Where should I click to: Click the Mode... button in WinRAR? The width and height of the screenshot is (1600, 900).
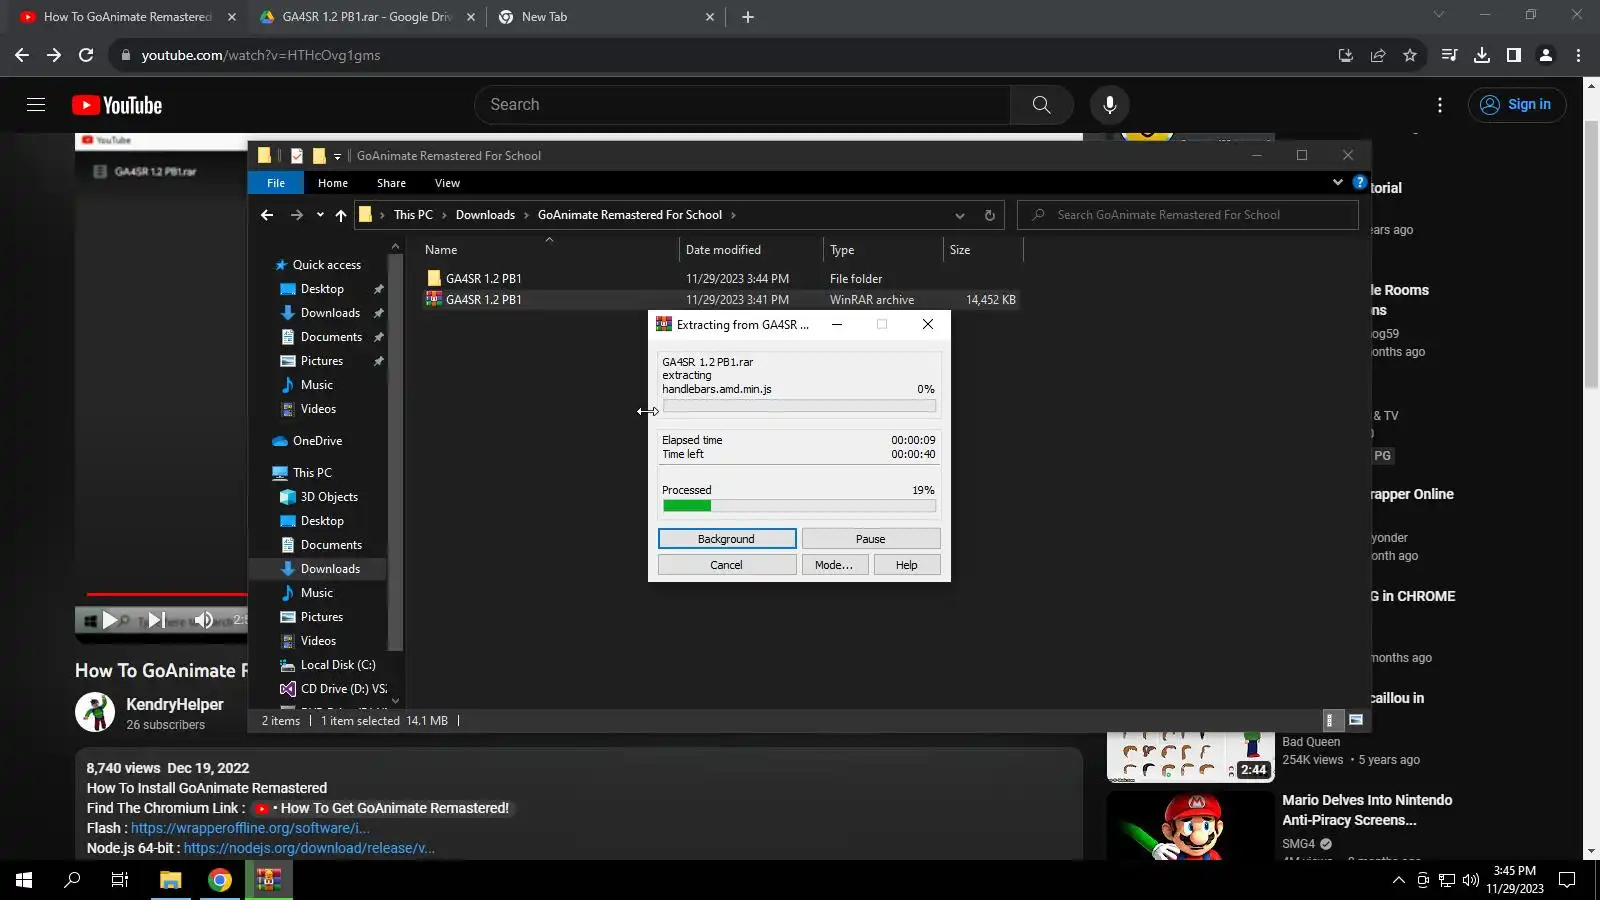pos(834,565)
